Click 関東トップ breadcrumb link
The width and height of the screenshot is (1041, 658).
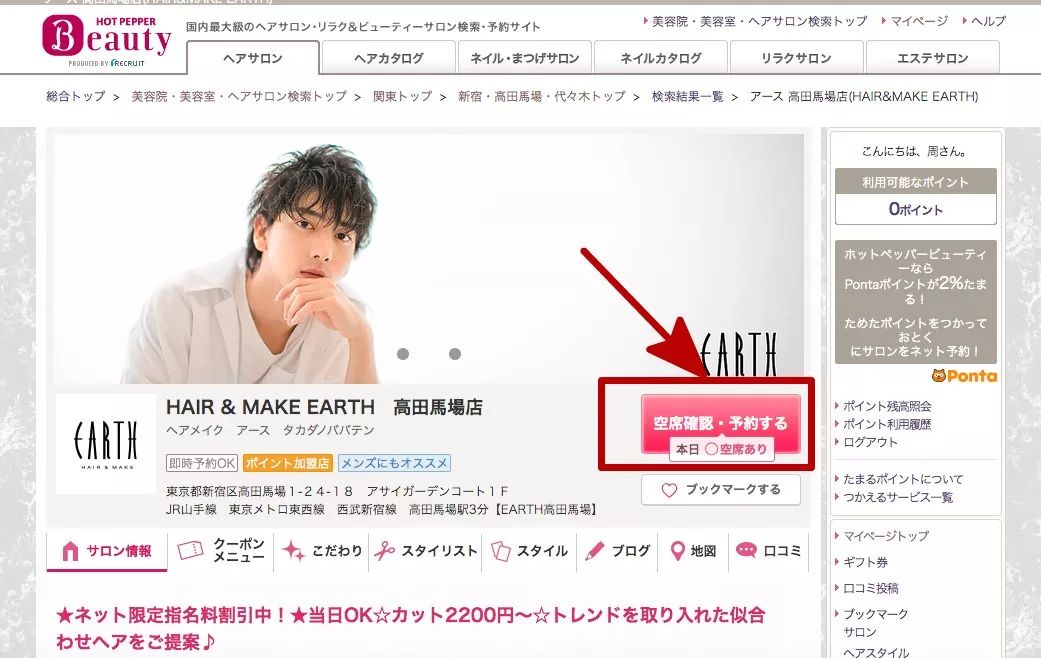click(402, 96)
